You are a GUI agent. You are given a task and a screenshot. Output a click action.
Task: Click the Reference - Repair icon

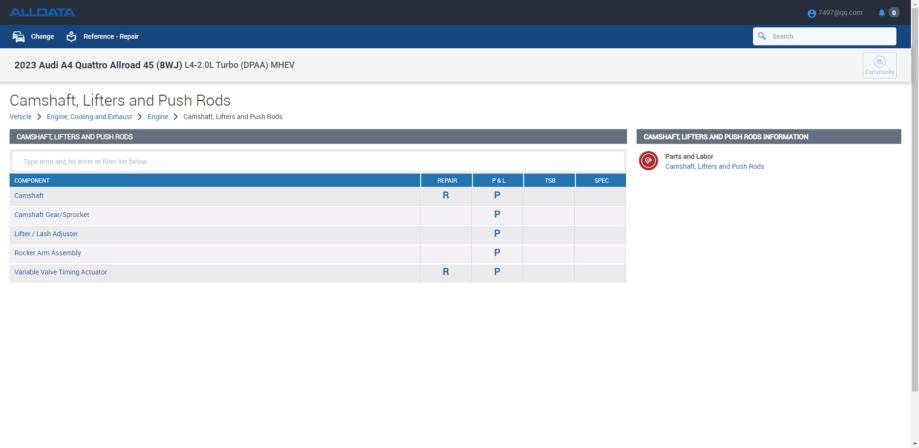72,36
